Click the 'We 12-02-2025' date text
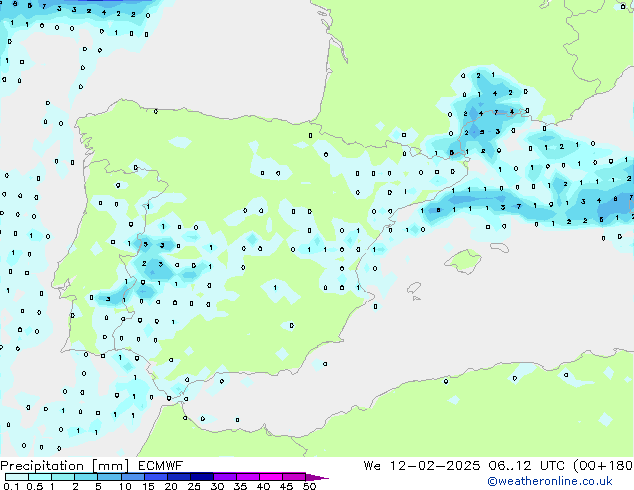The width and height of the screenshot is (634, 490). click(x=422, y=466)
